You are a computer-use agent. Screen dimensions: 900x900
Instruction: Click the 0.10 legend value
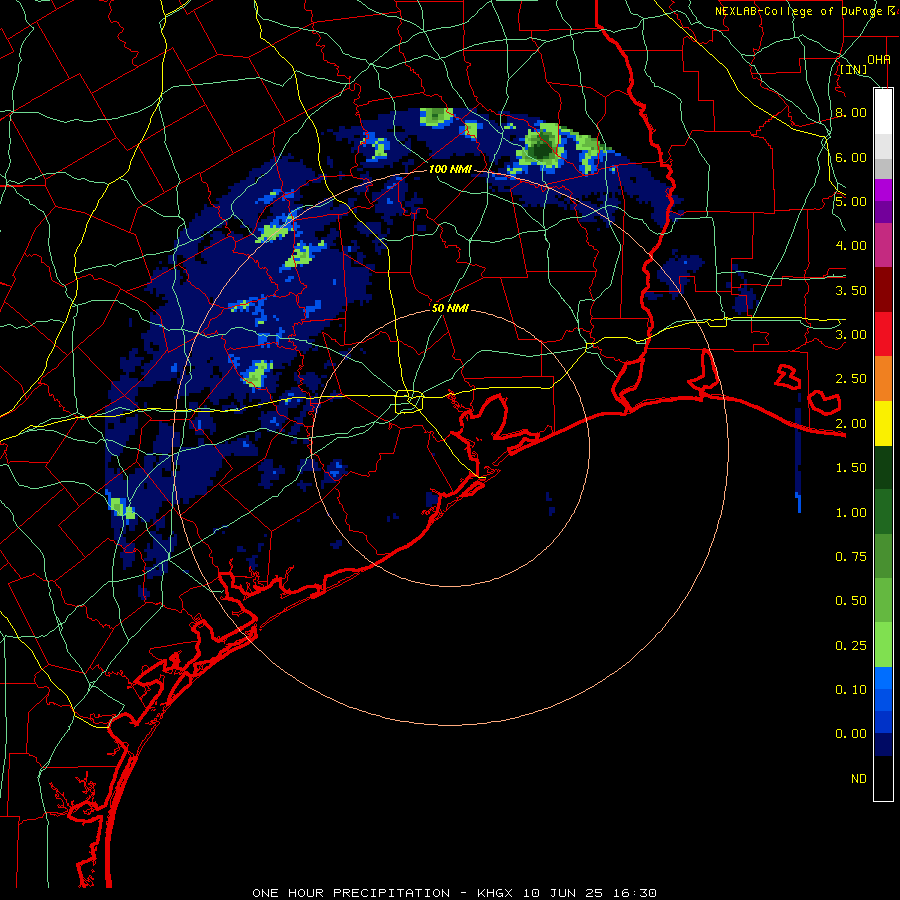851,690
